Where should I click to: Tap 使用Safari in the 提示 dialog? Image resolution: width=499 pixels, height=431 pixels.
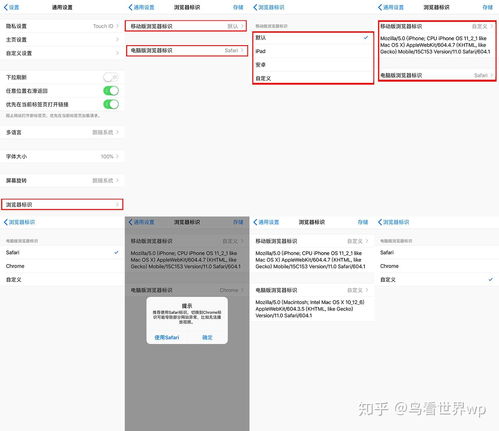[167, 337]
